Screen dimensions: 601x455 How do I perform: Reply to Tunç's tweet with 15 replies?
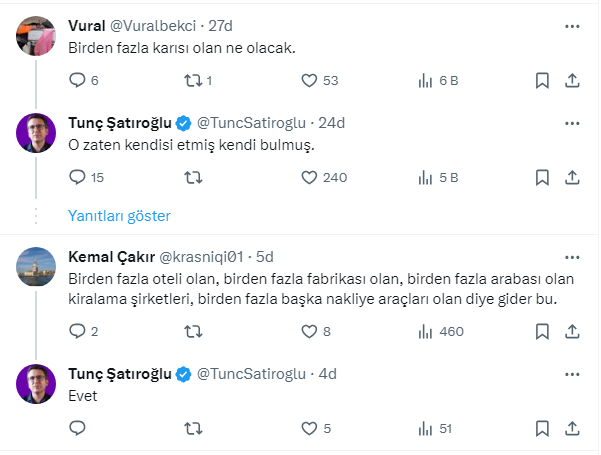(x=78, y=177)
